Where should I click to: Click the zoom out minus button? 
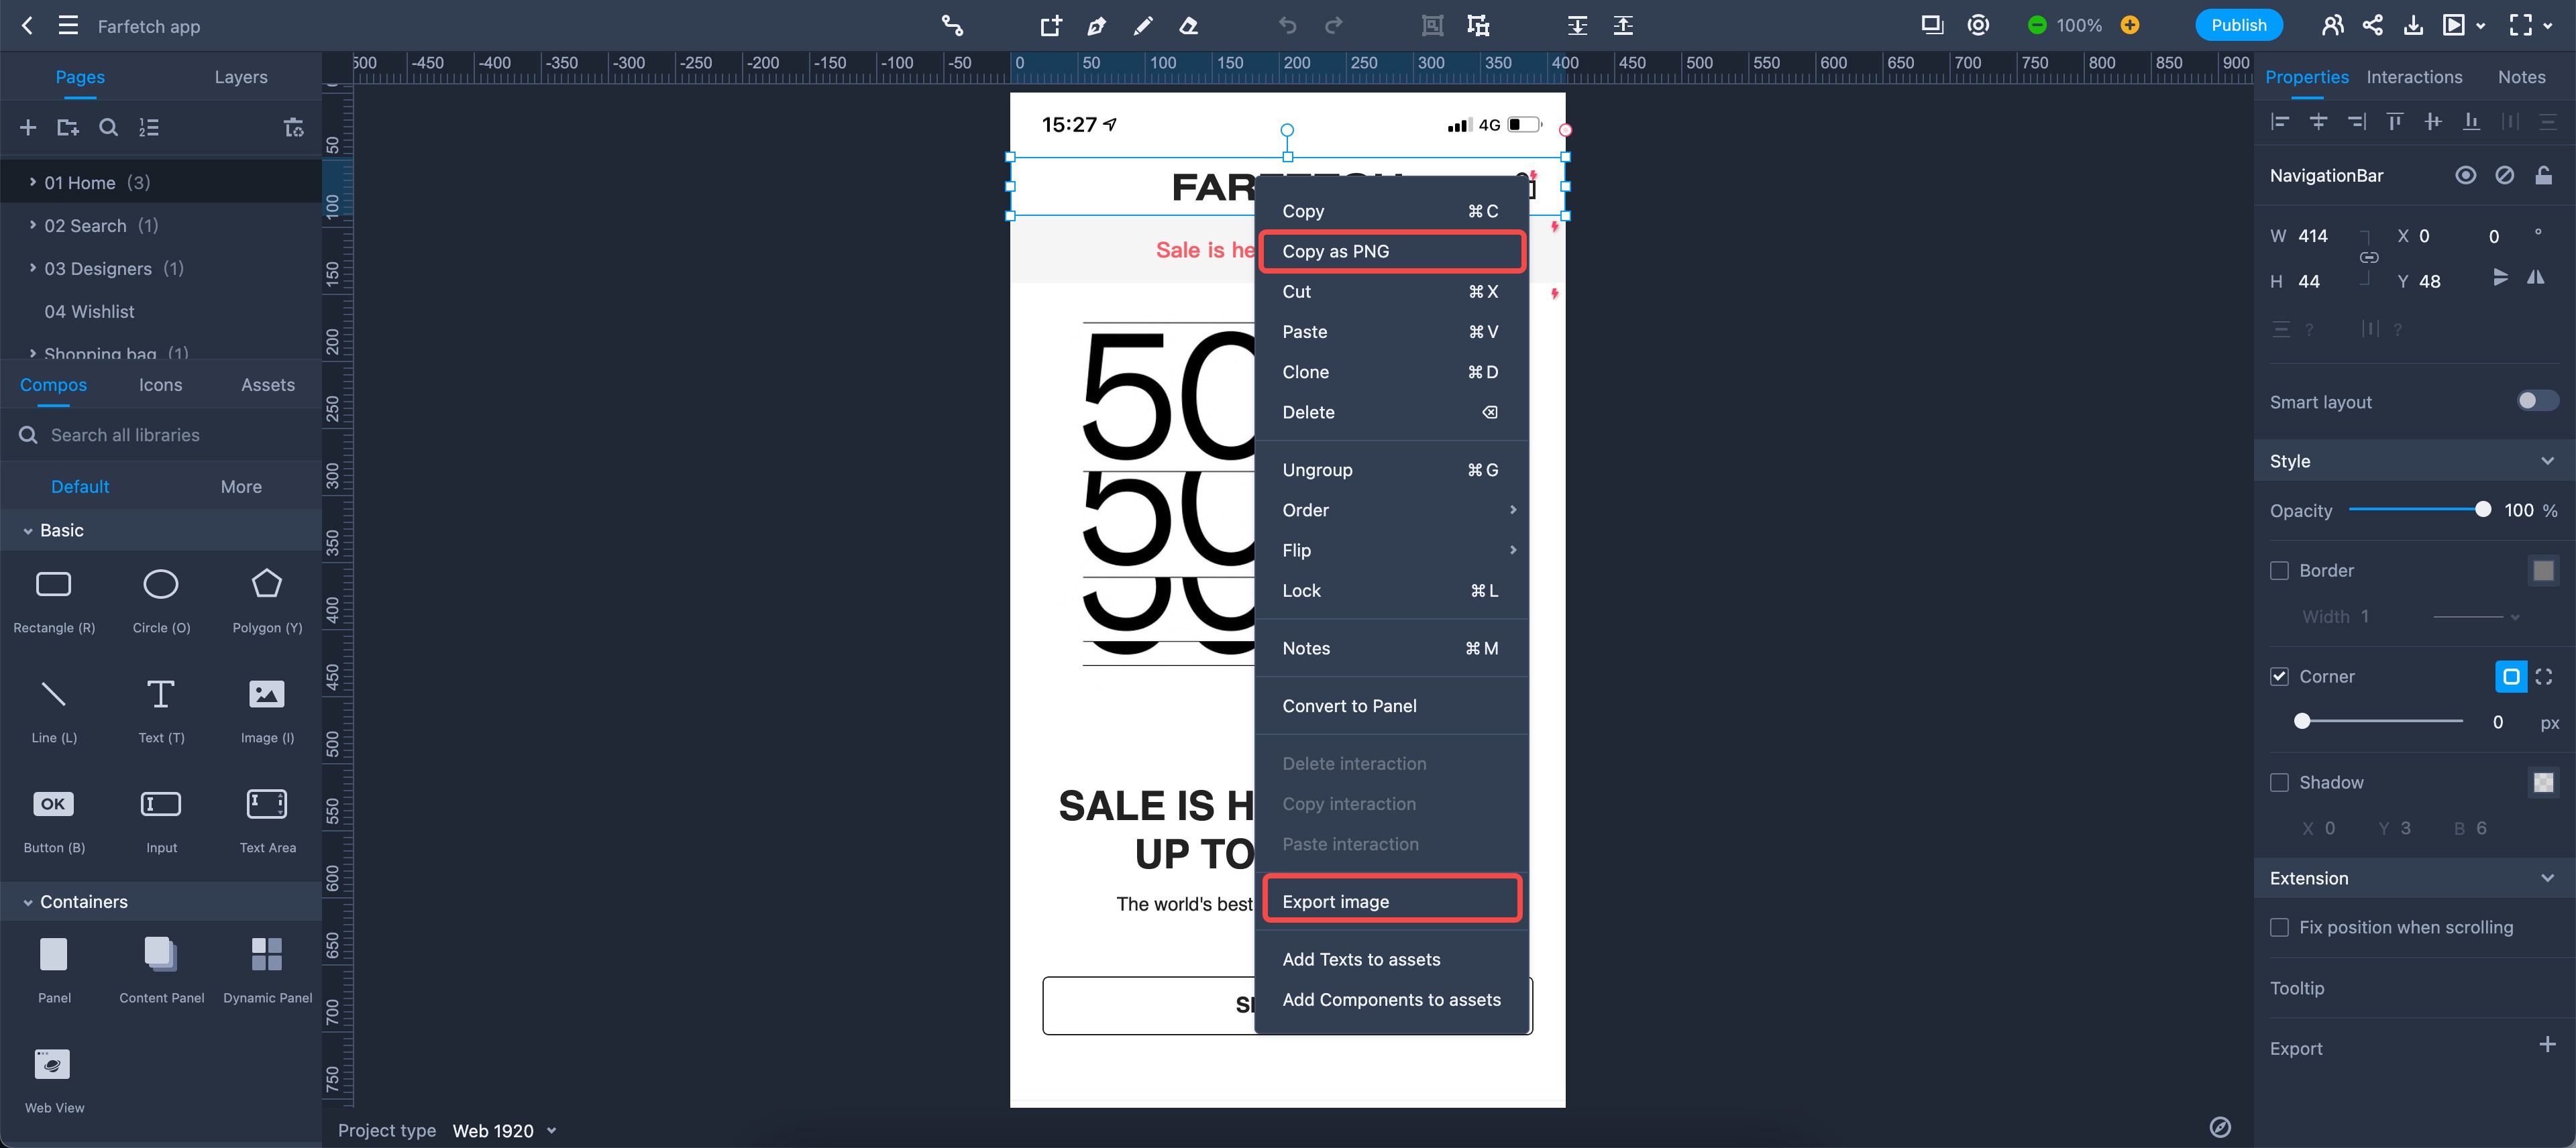click(2036, 25)
